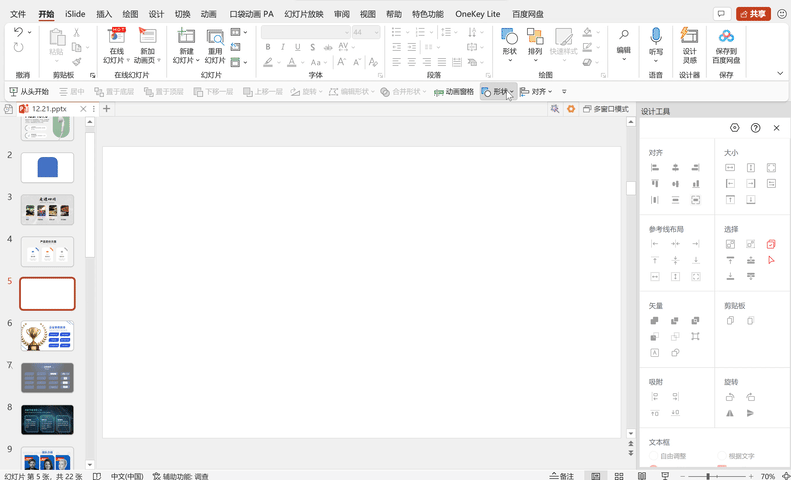The width and height of the screenshot is (791, 480).
Task: Toggle 多窗口模式 multi-window mode
Action: click(605, 109)
